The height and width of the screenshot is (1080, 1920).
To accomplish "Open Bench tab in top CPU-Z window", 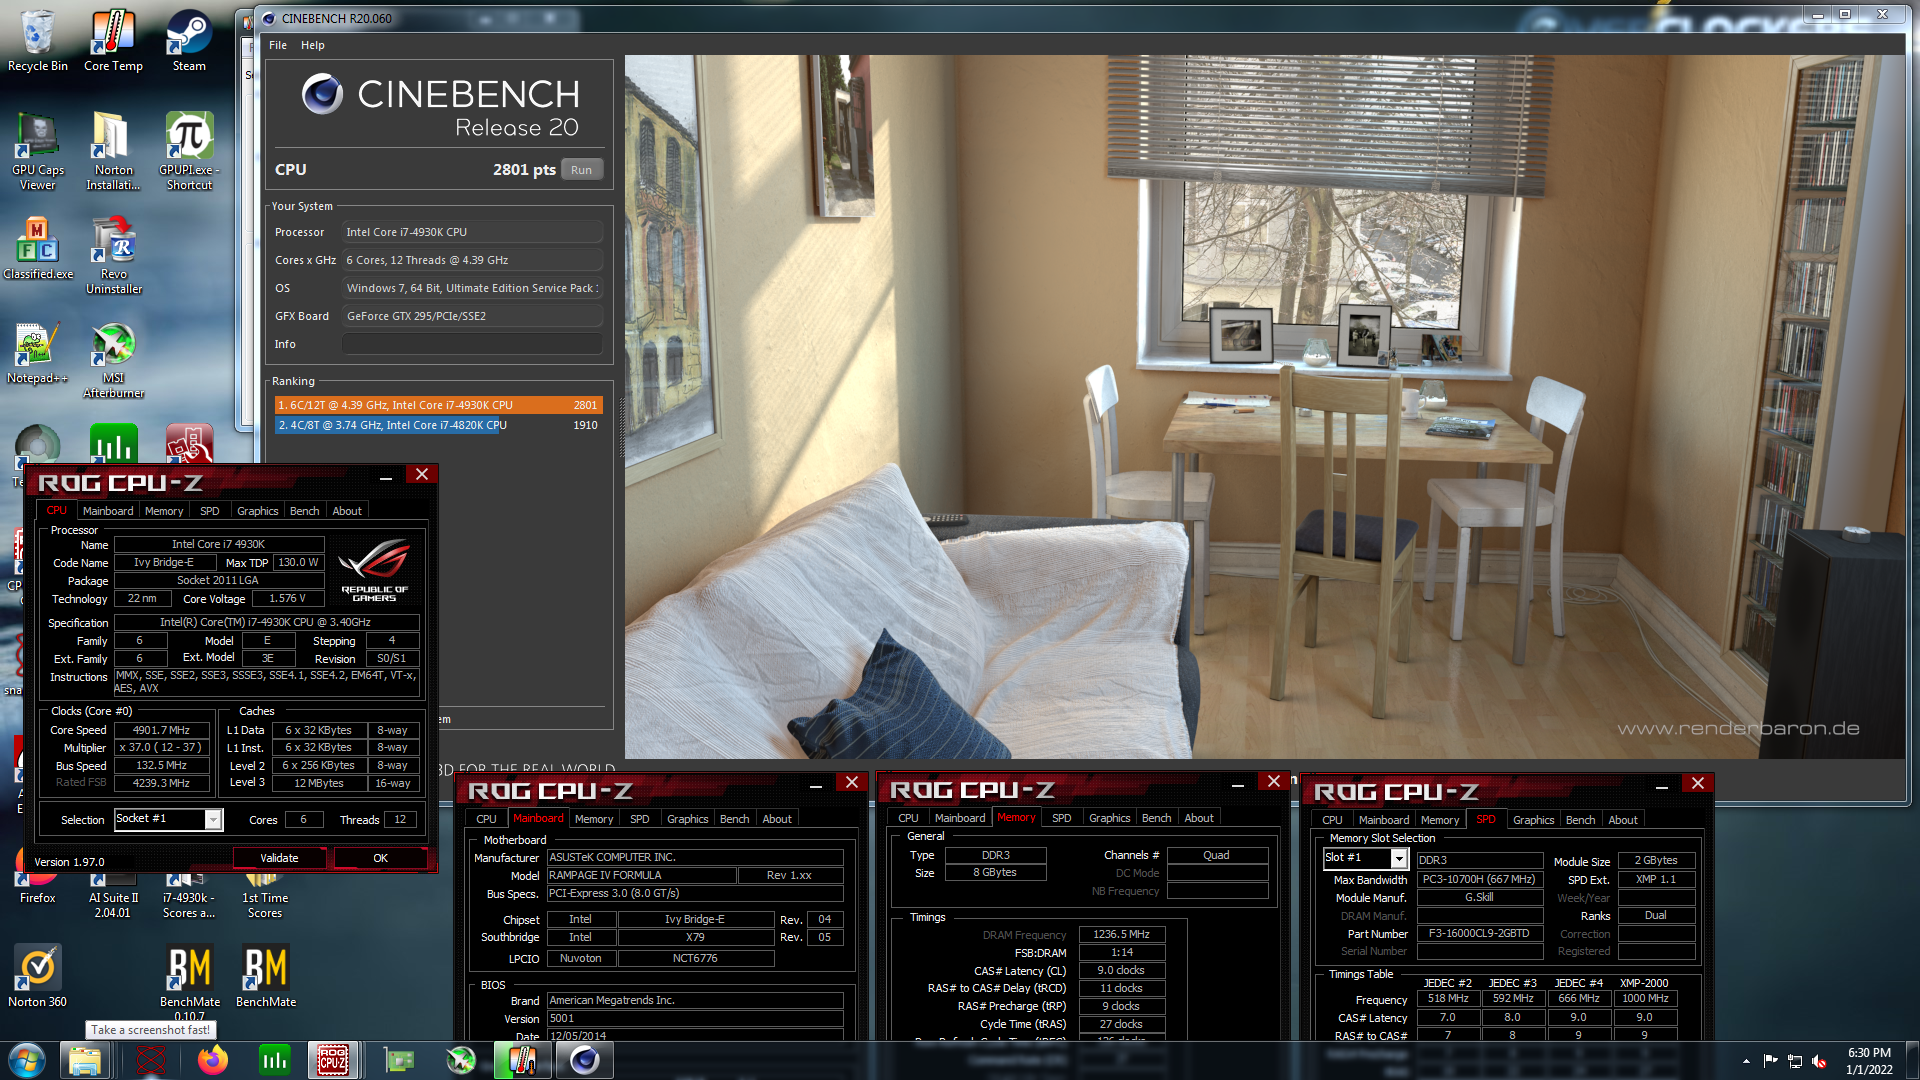I will [305, 511].
